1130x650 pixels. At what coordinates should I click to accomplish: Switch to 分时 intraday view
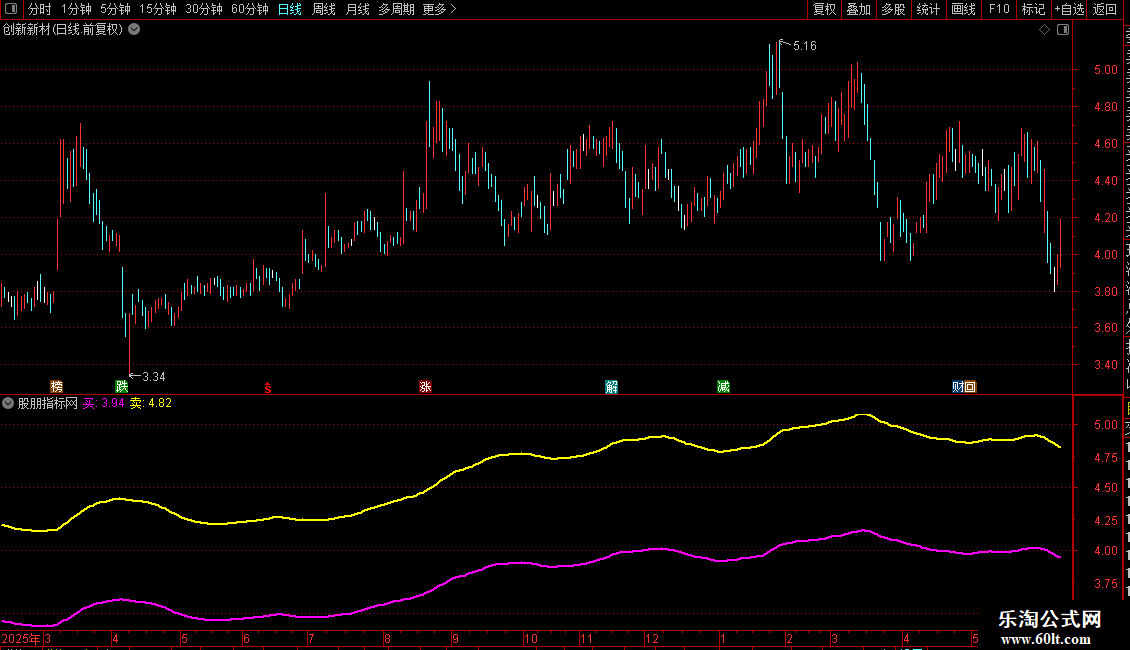[x=40, y=9]
